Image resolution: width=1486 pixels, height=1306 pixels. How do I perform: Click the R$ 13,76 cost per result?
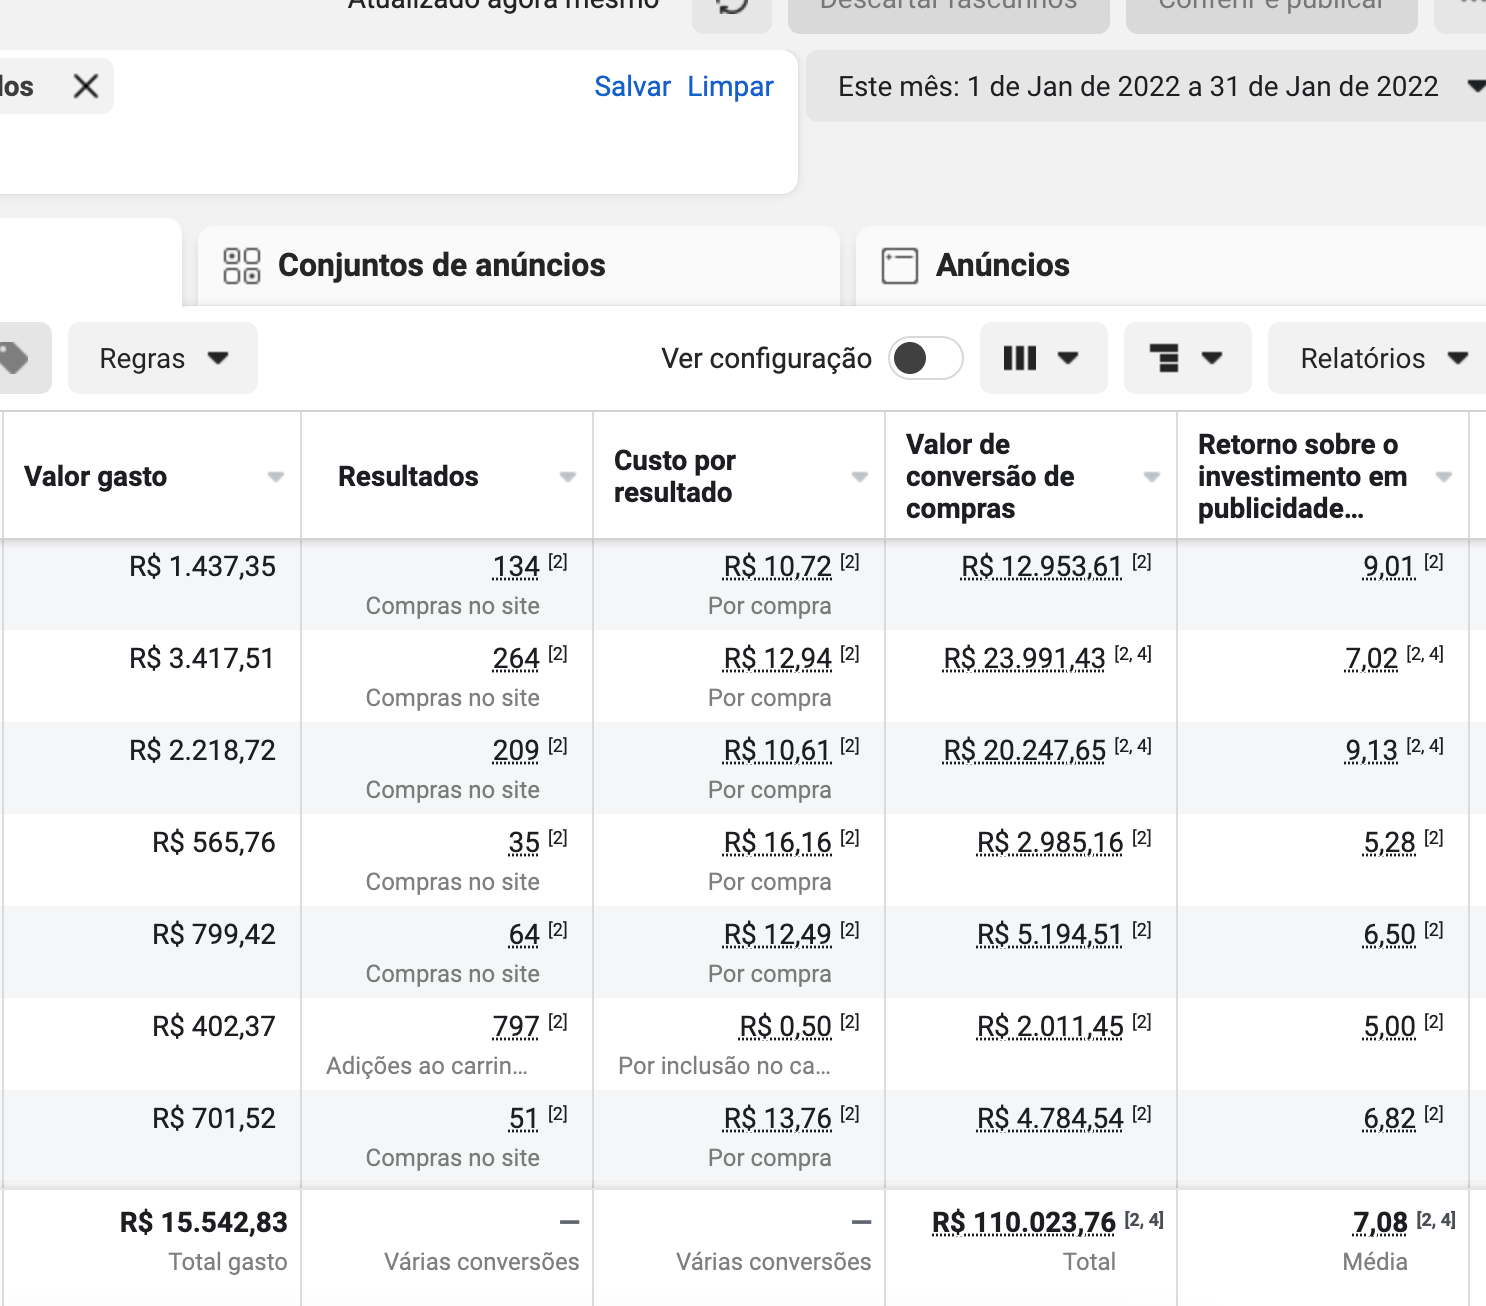[777, 1119]
